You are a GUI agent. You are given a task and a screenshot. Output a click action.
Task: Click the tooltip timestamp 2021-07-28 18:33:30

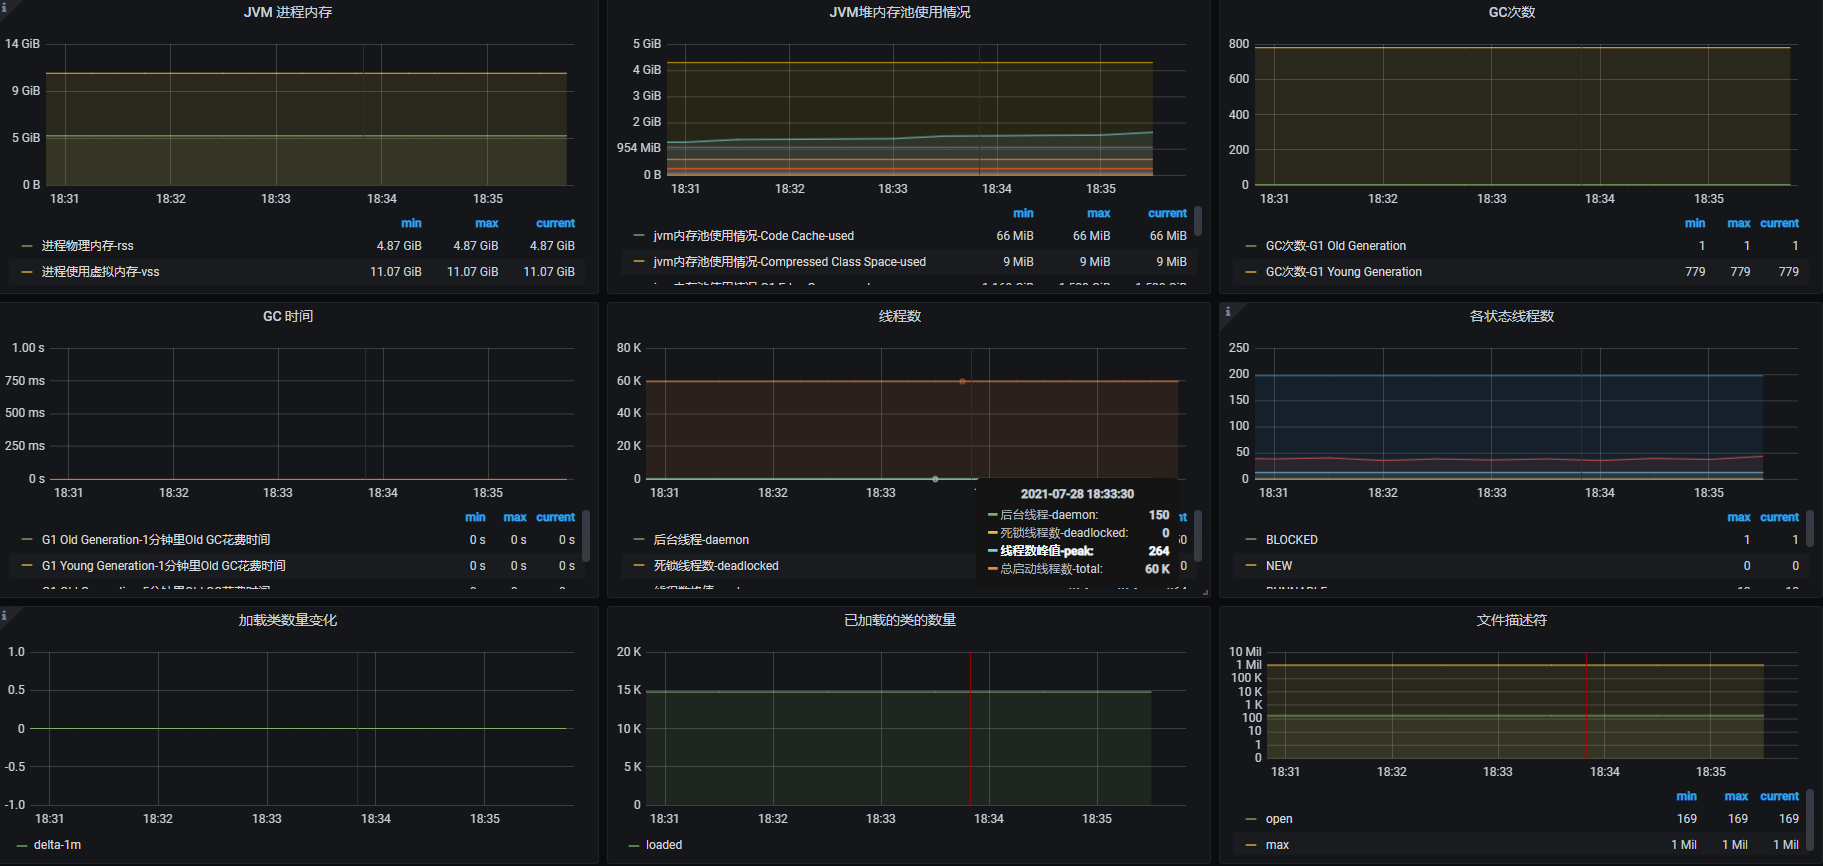1077,494
